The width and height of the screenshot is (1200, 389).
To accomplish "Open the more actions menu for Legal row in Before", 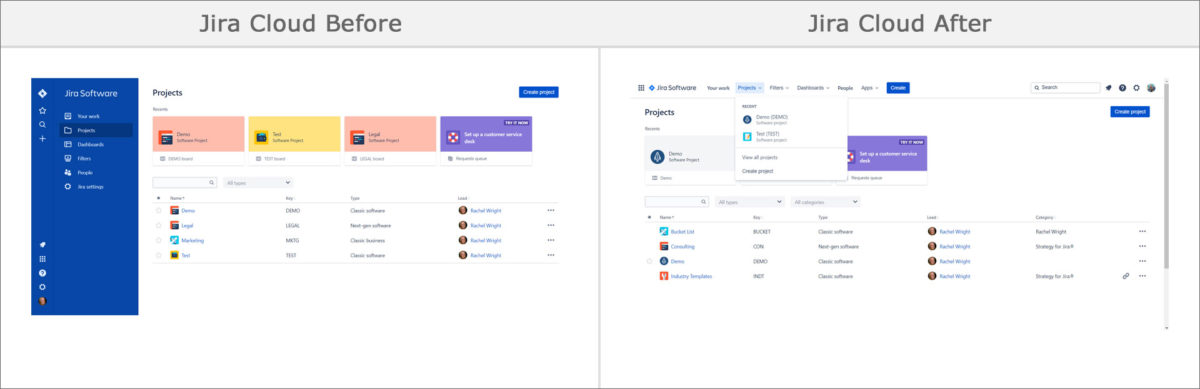I will click(x=550, y=225).
